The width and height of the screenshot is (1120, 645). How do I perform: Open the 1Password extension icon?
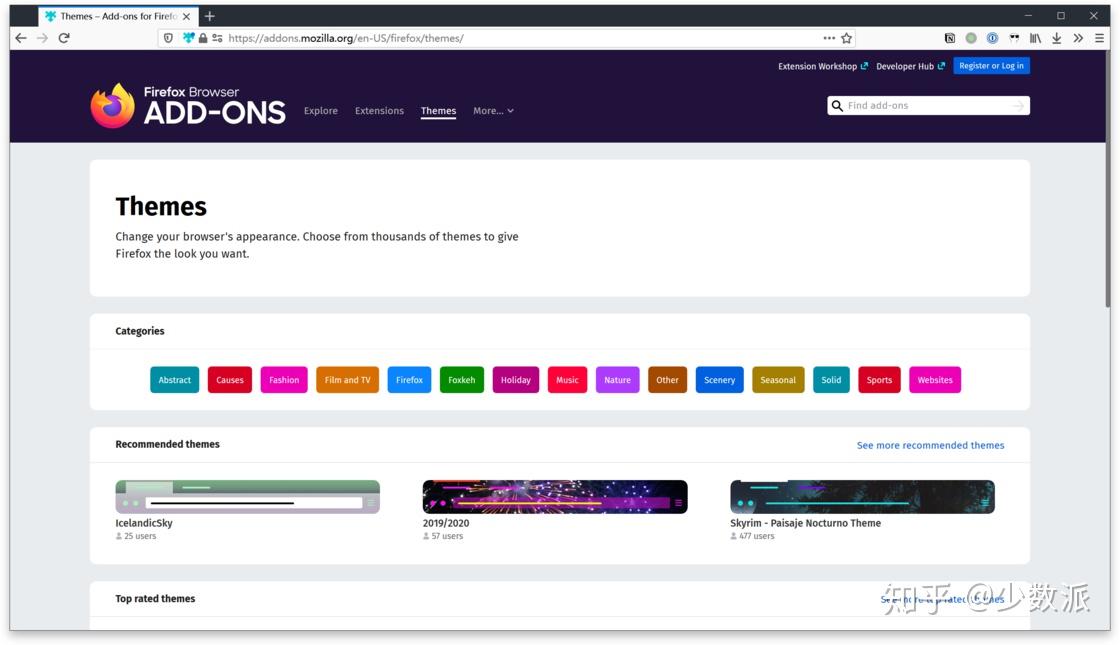(992, 38)
